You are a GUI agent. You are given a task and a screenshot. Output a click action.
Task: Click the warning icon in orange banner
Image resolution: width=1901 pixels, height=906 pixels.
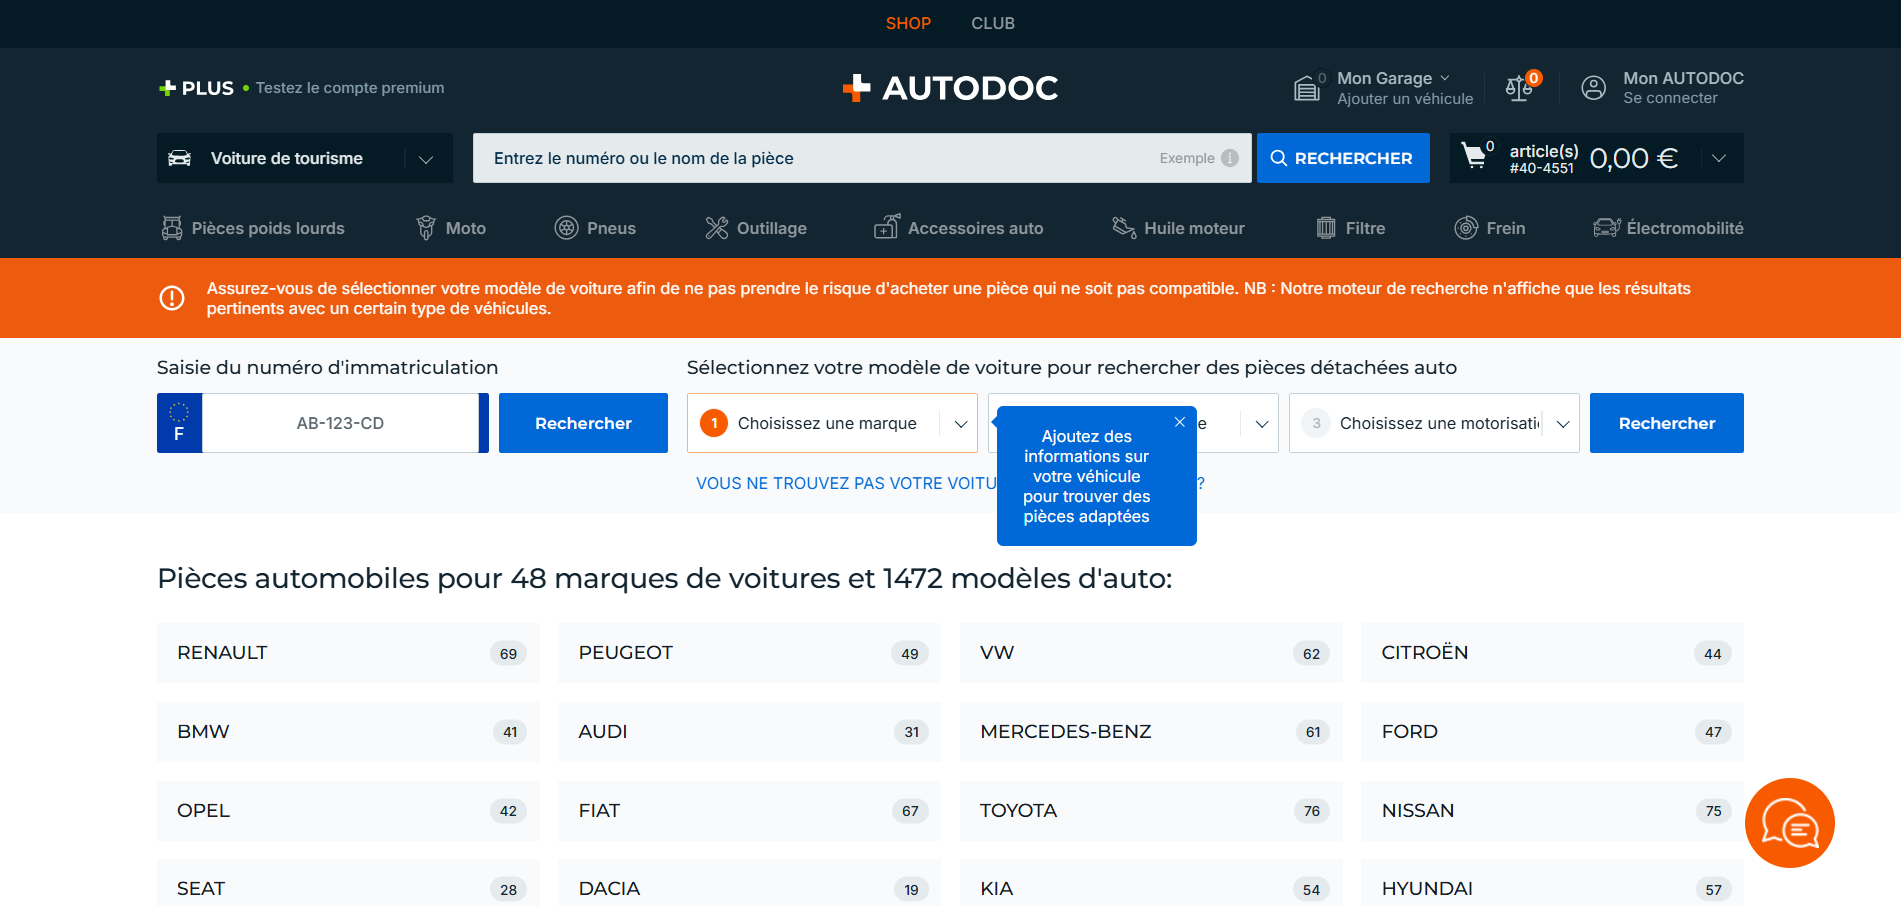pyautogui.click(x=172, y=298)
